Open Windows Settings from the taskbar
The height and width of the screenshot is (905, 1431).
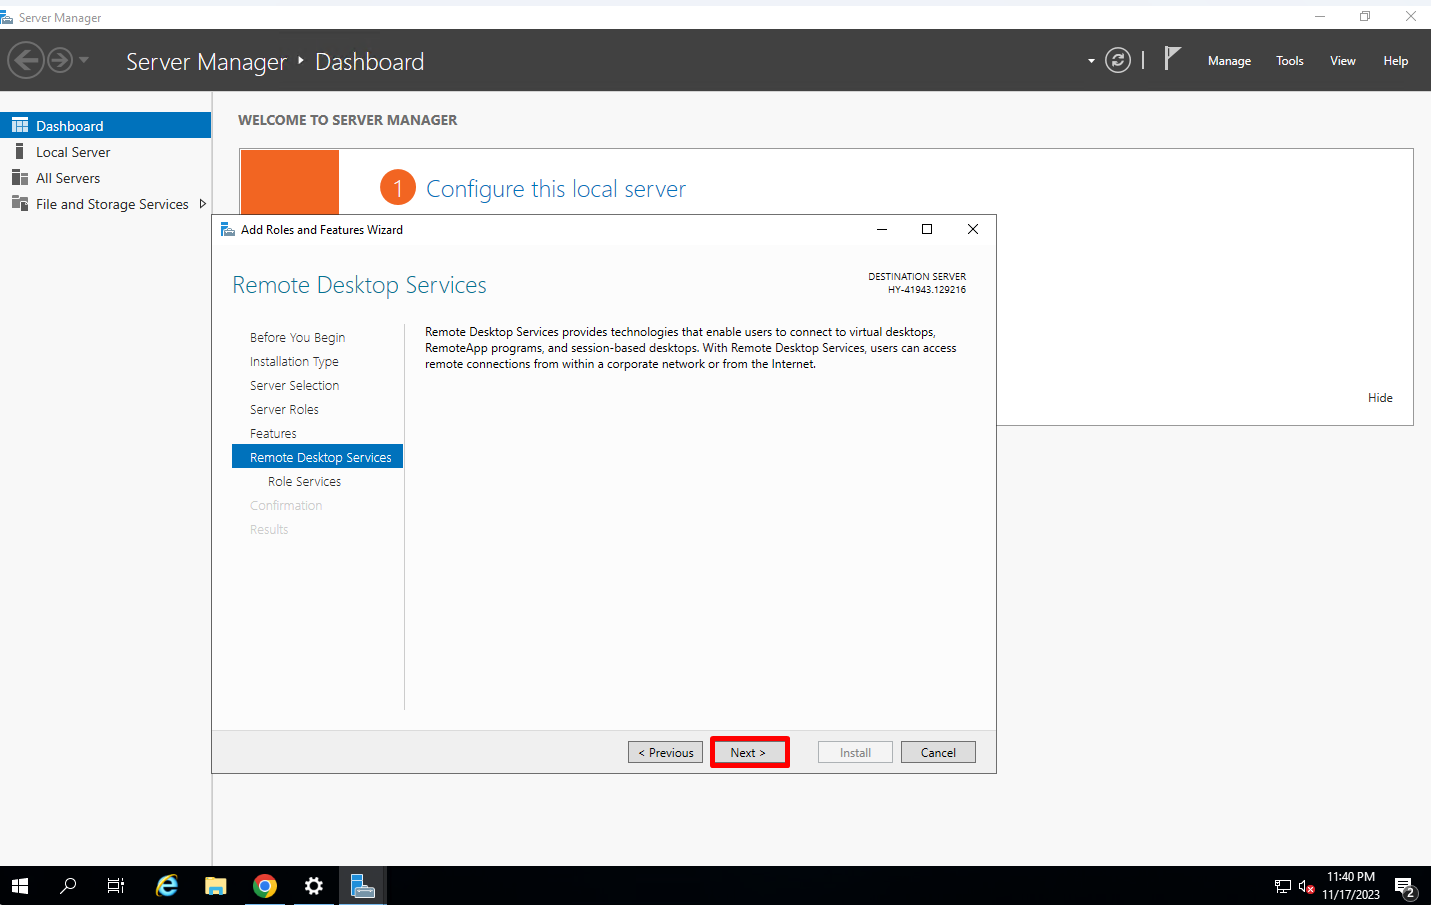point(313,885)
